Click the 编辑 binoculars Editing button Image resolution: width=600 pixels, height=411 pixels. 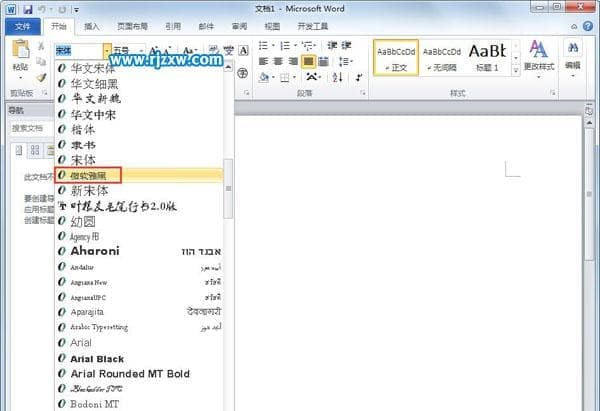573,57
